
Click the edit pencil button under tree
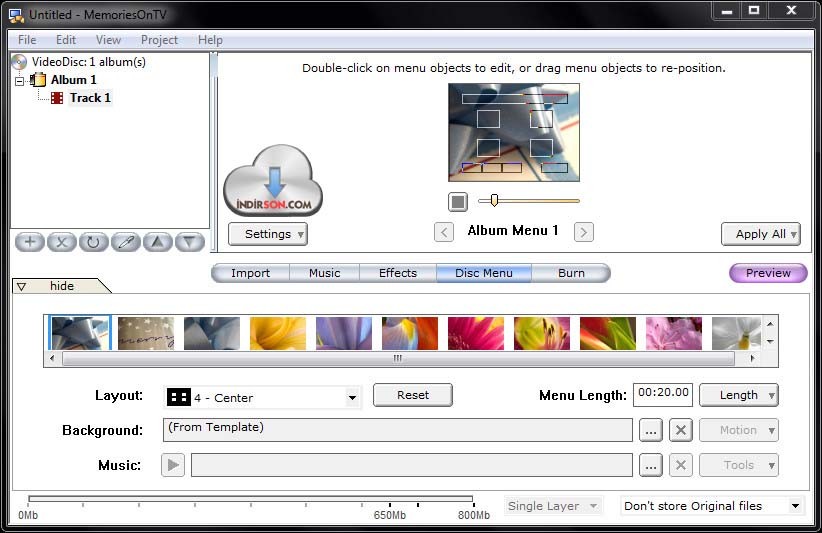point(126,242)
